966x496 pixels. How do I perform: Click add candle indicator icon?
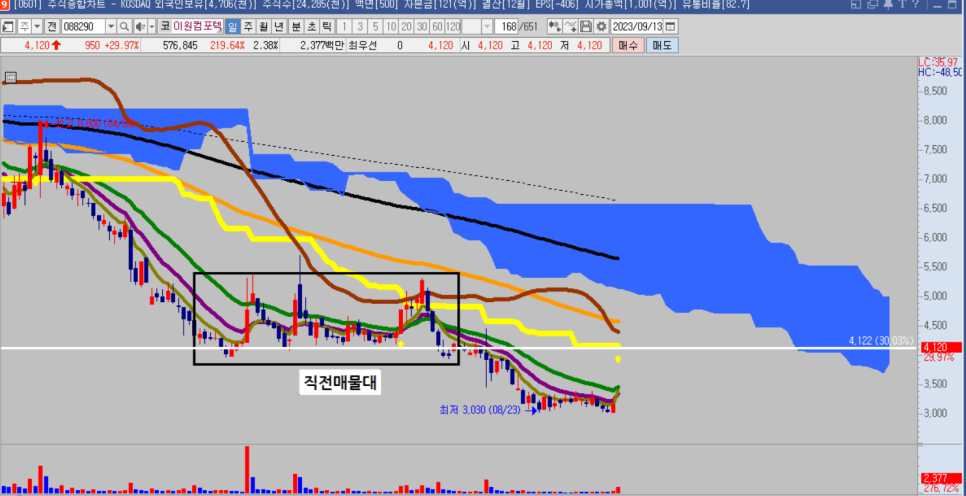click(554, 26)
